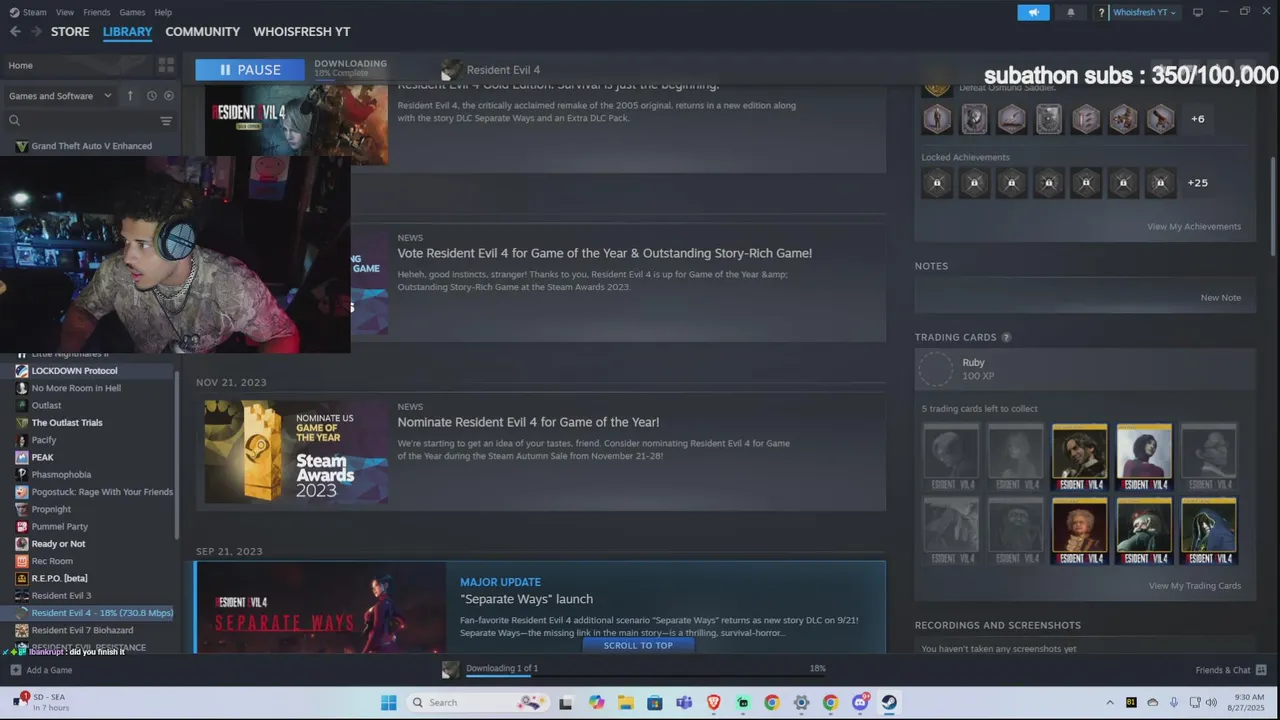Open Brave browser icon in taskbar

coord(713,703)
